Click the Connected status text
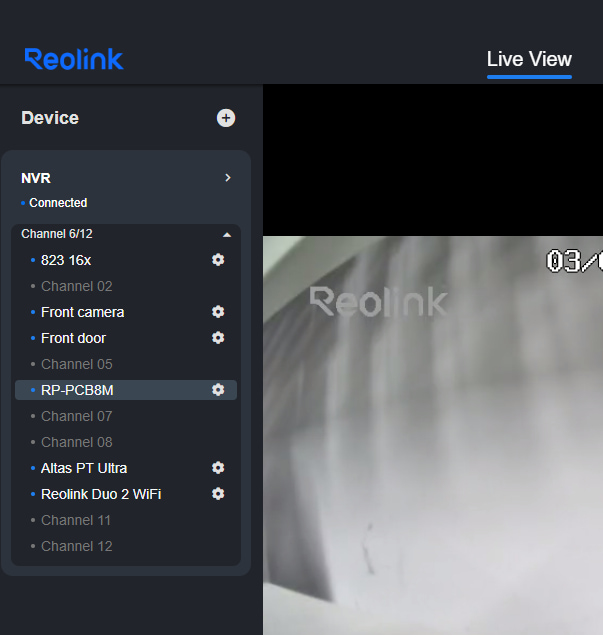This screenshot has width=603, height=635. click(58, 202)
